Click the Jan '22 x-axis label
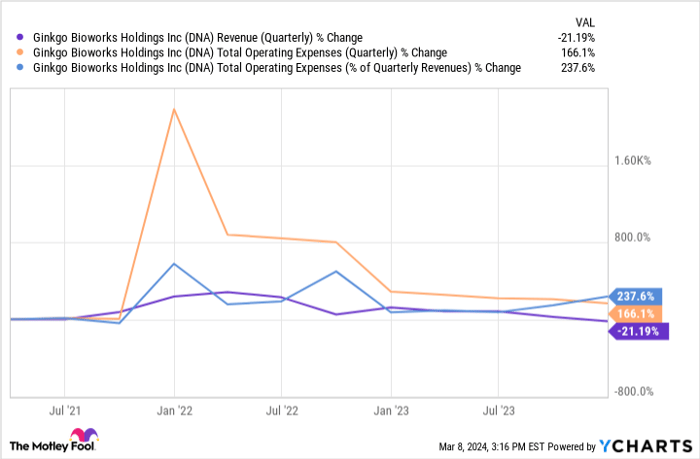The width and height of the screenshot is (700, 459). [175, 410]
